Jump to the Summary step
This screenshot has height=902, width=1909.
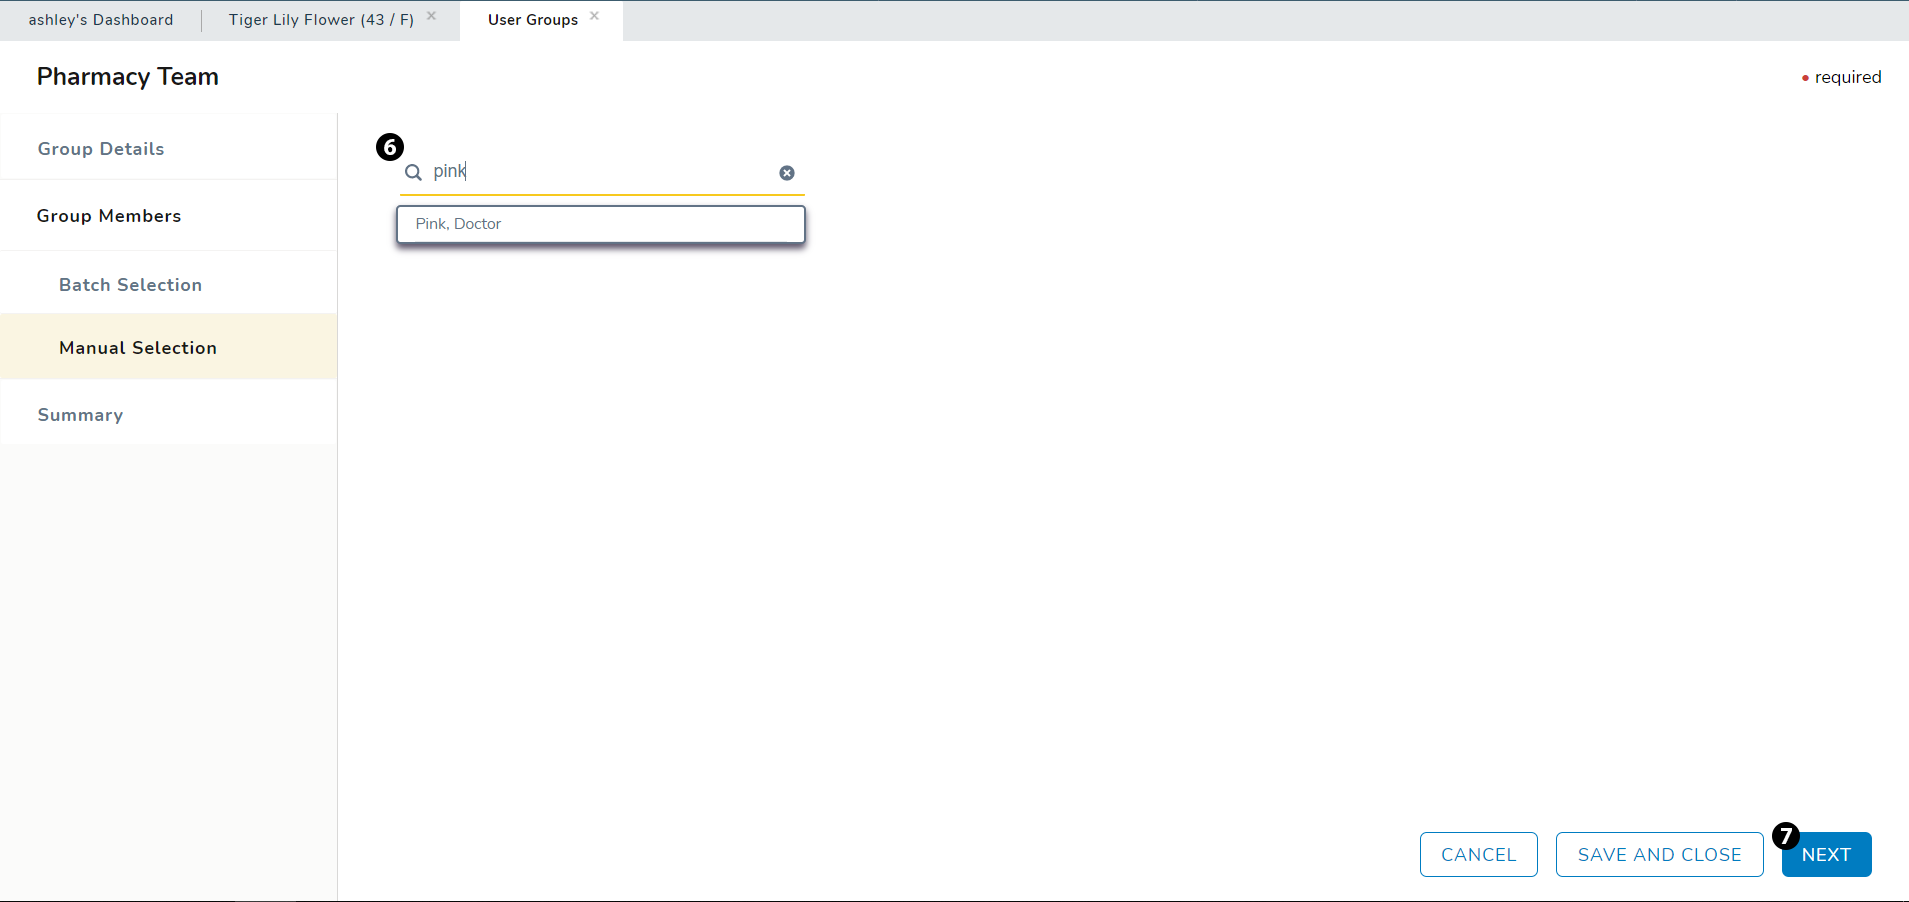pyautogui.click(x=80, y=415)
